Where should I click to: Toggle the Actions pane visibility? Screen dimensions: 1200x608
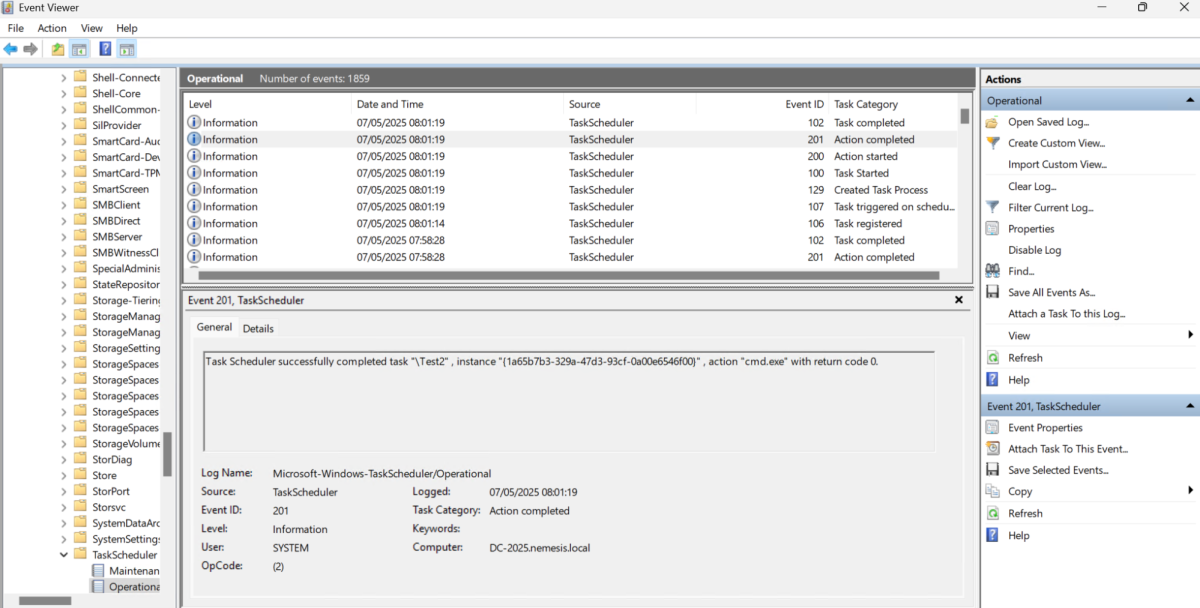(x=126, y=48)
